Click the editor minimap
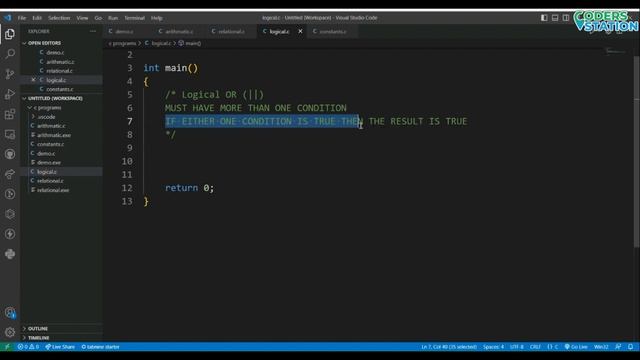 point(615,51)
